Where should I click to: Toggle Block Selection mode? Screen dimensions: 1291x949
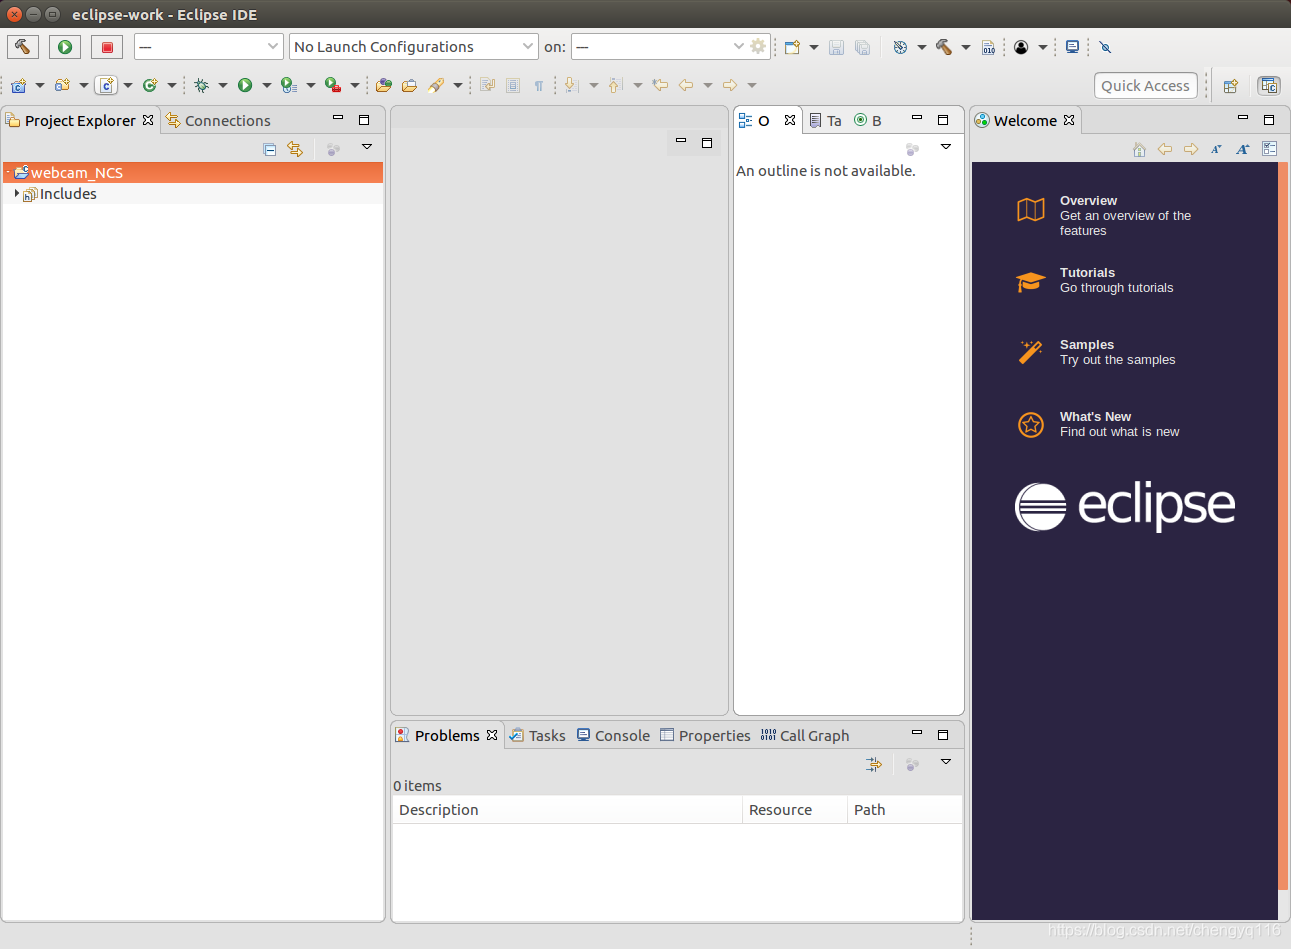click(x=513, y=85)
